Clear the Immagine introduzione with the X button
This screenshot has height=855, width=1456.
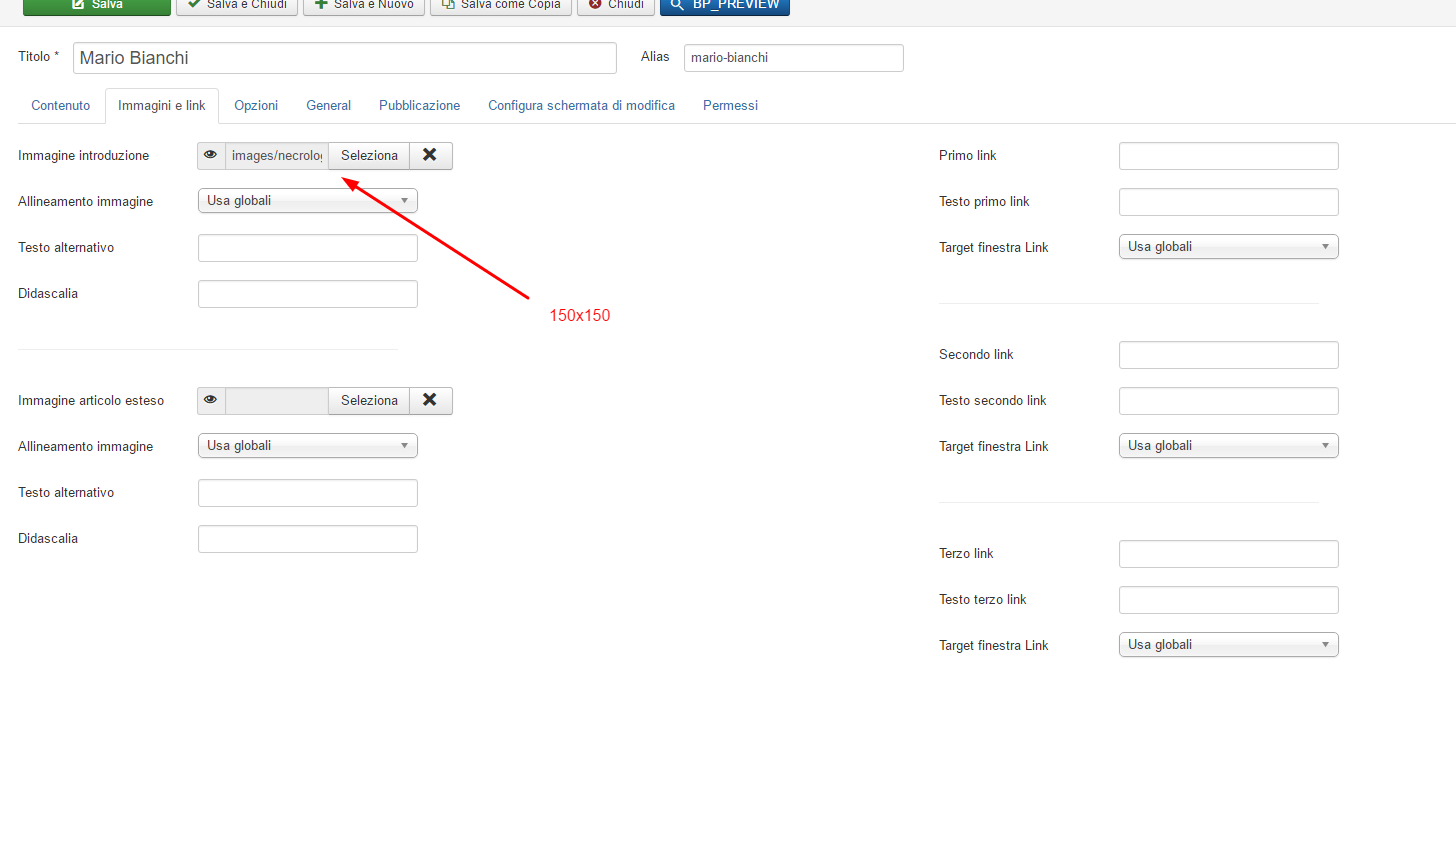[431, 155]
